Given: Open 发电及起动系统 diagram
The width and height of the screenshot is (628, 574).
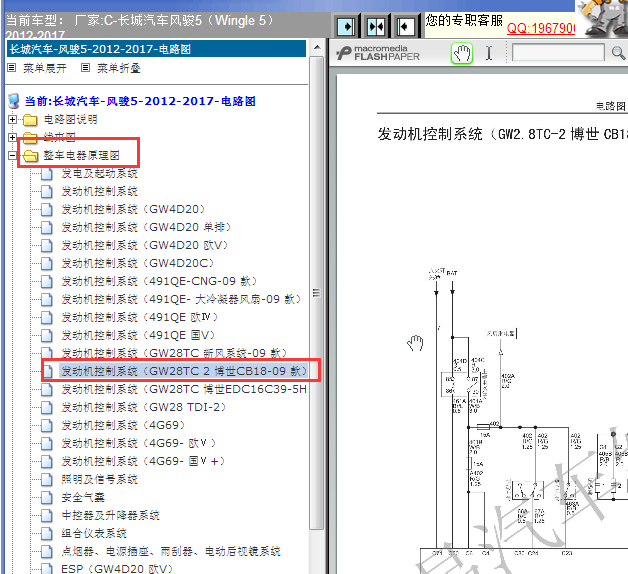Looking at the screenshot, I should coord(99,173).
